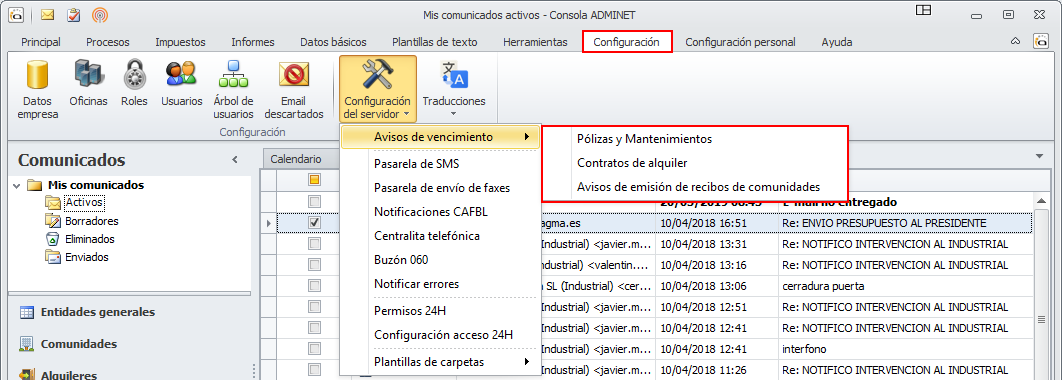Viewport: 1062px width, 380px height.
Task: Switch to the Principal ribbon tab
Action: [x=41, y=42]
